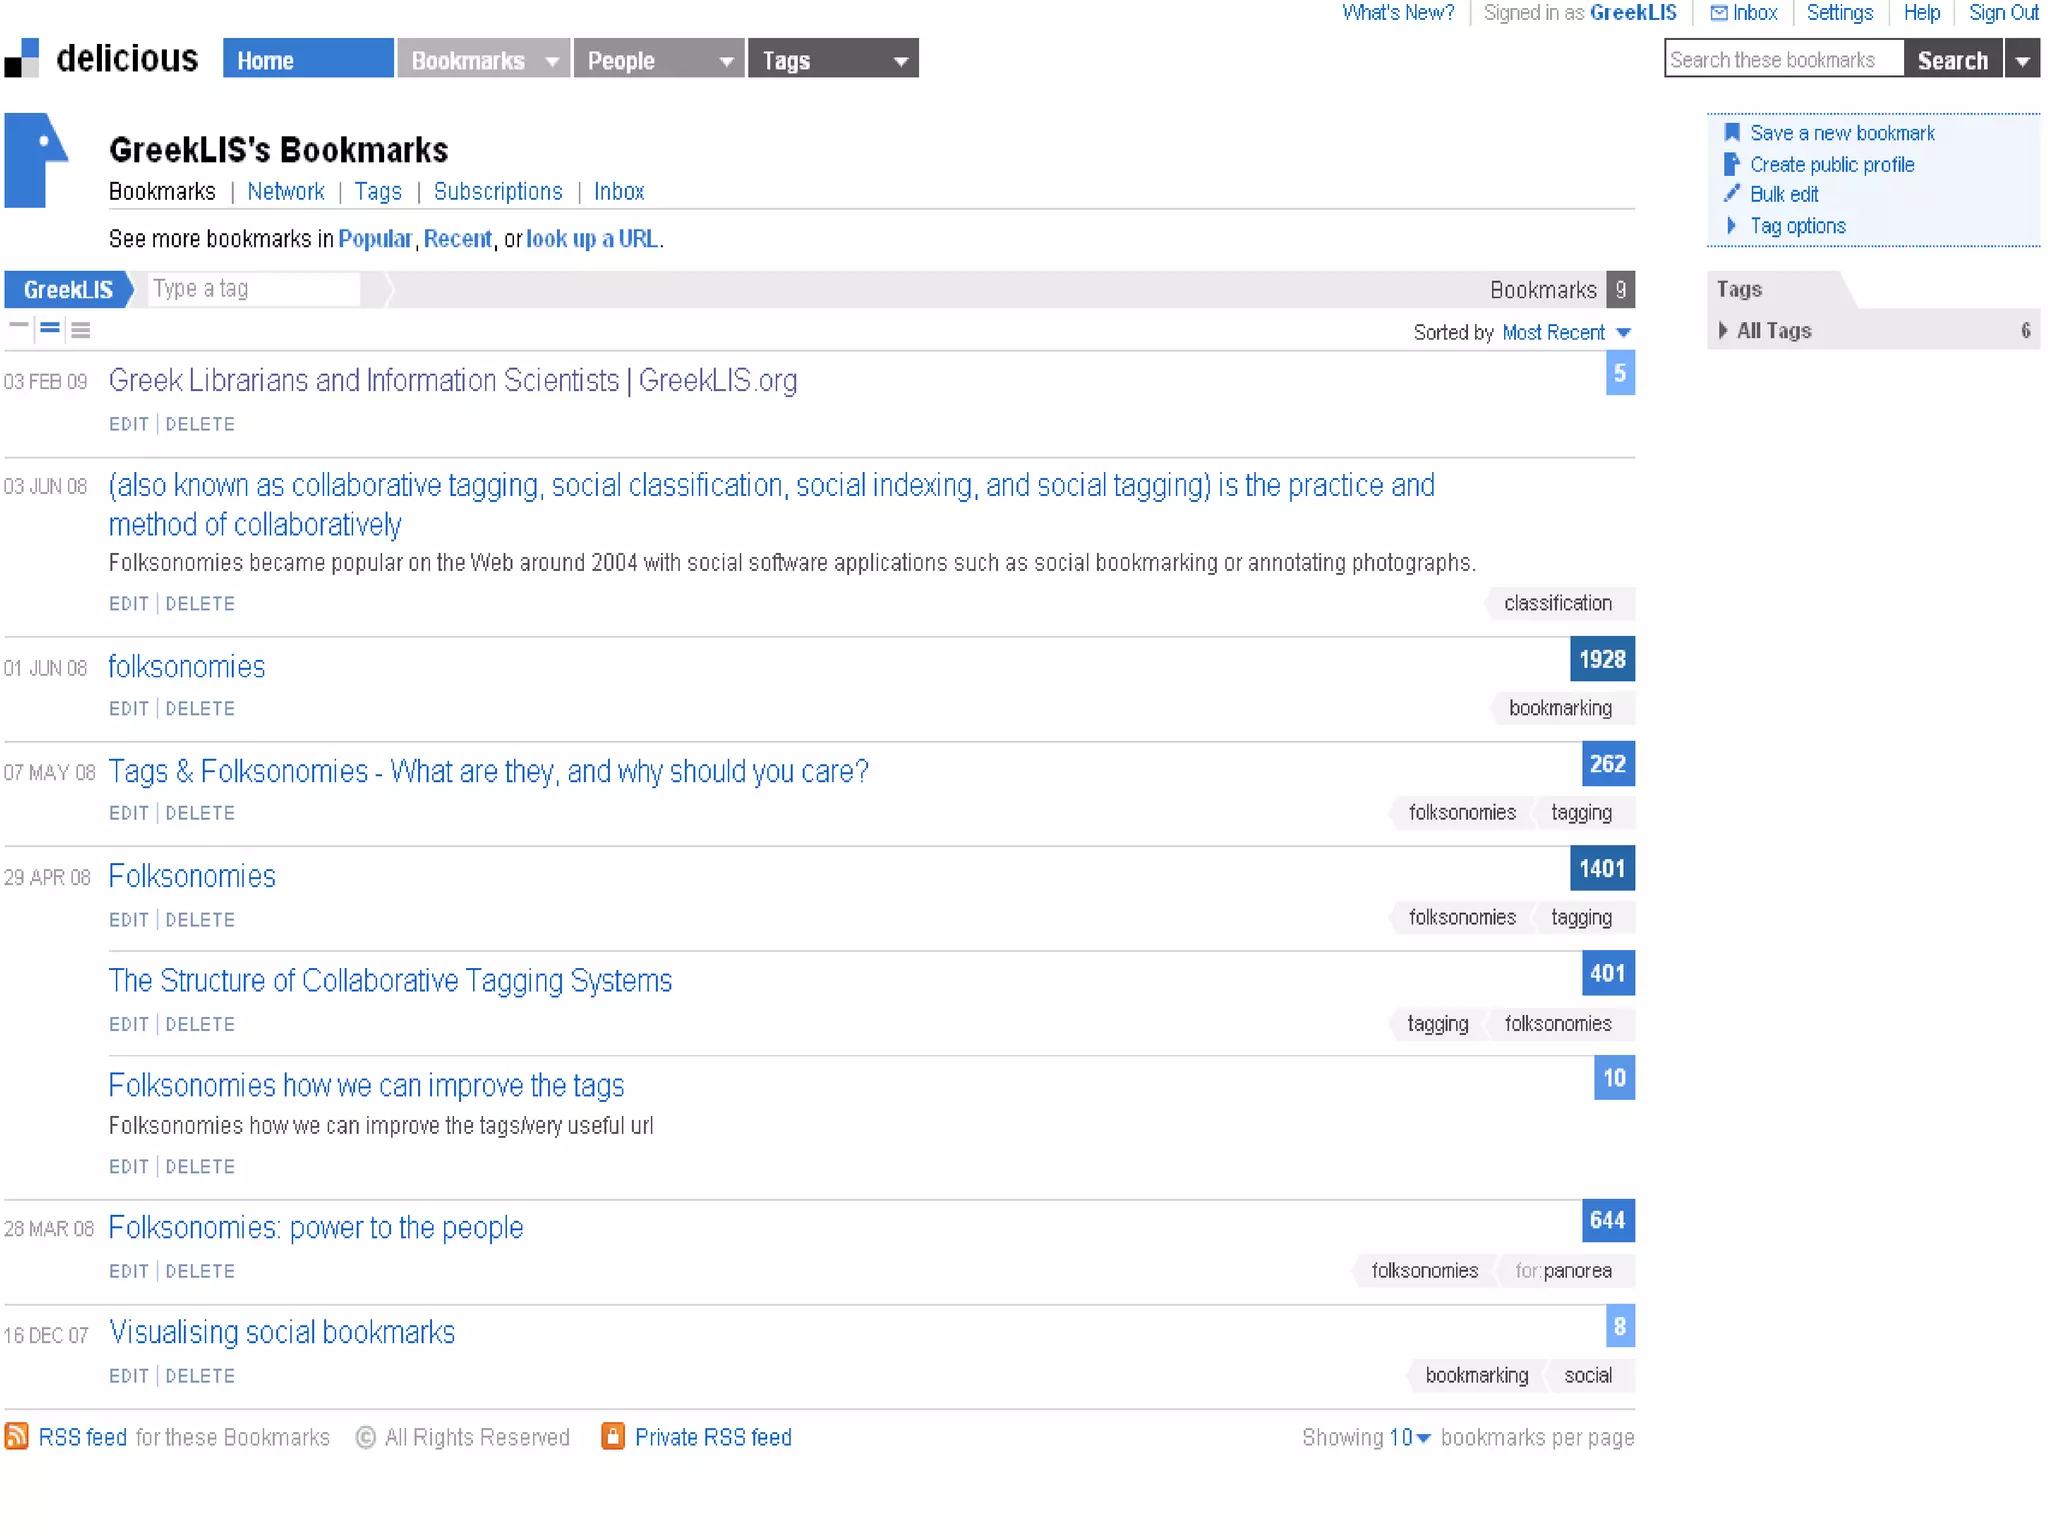
Task: Click the Inbox envelope icon in header
Action: tap(1719, 13)
